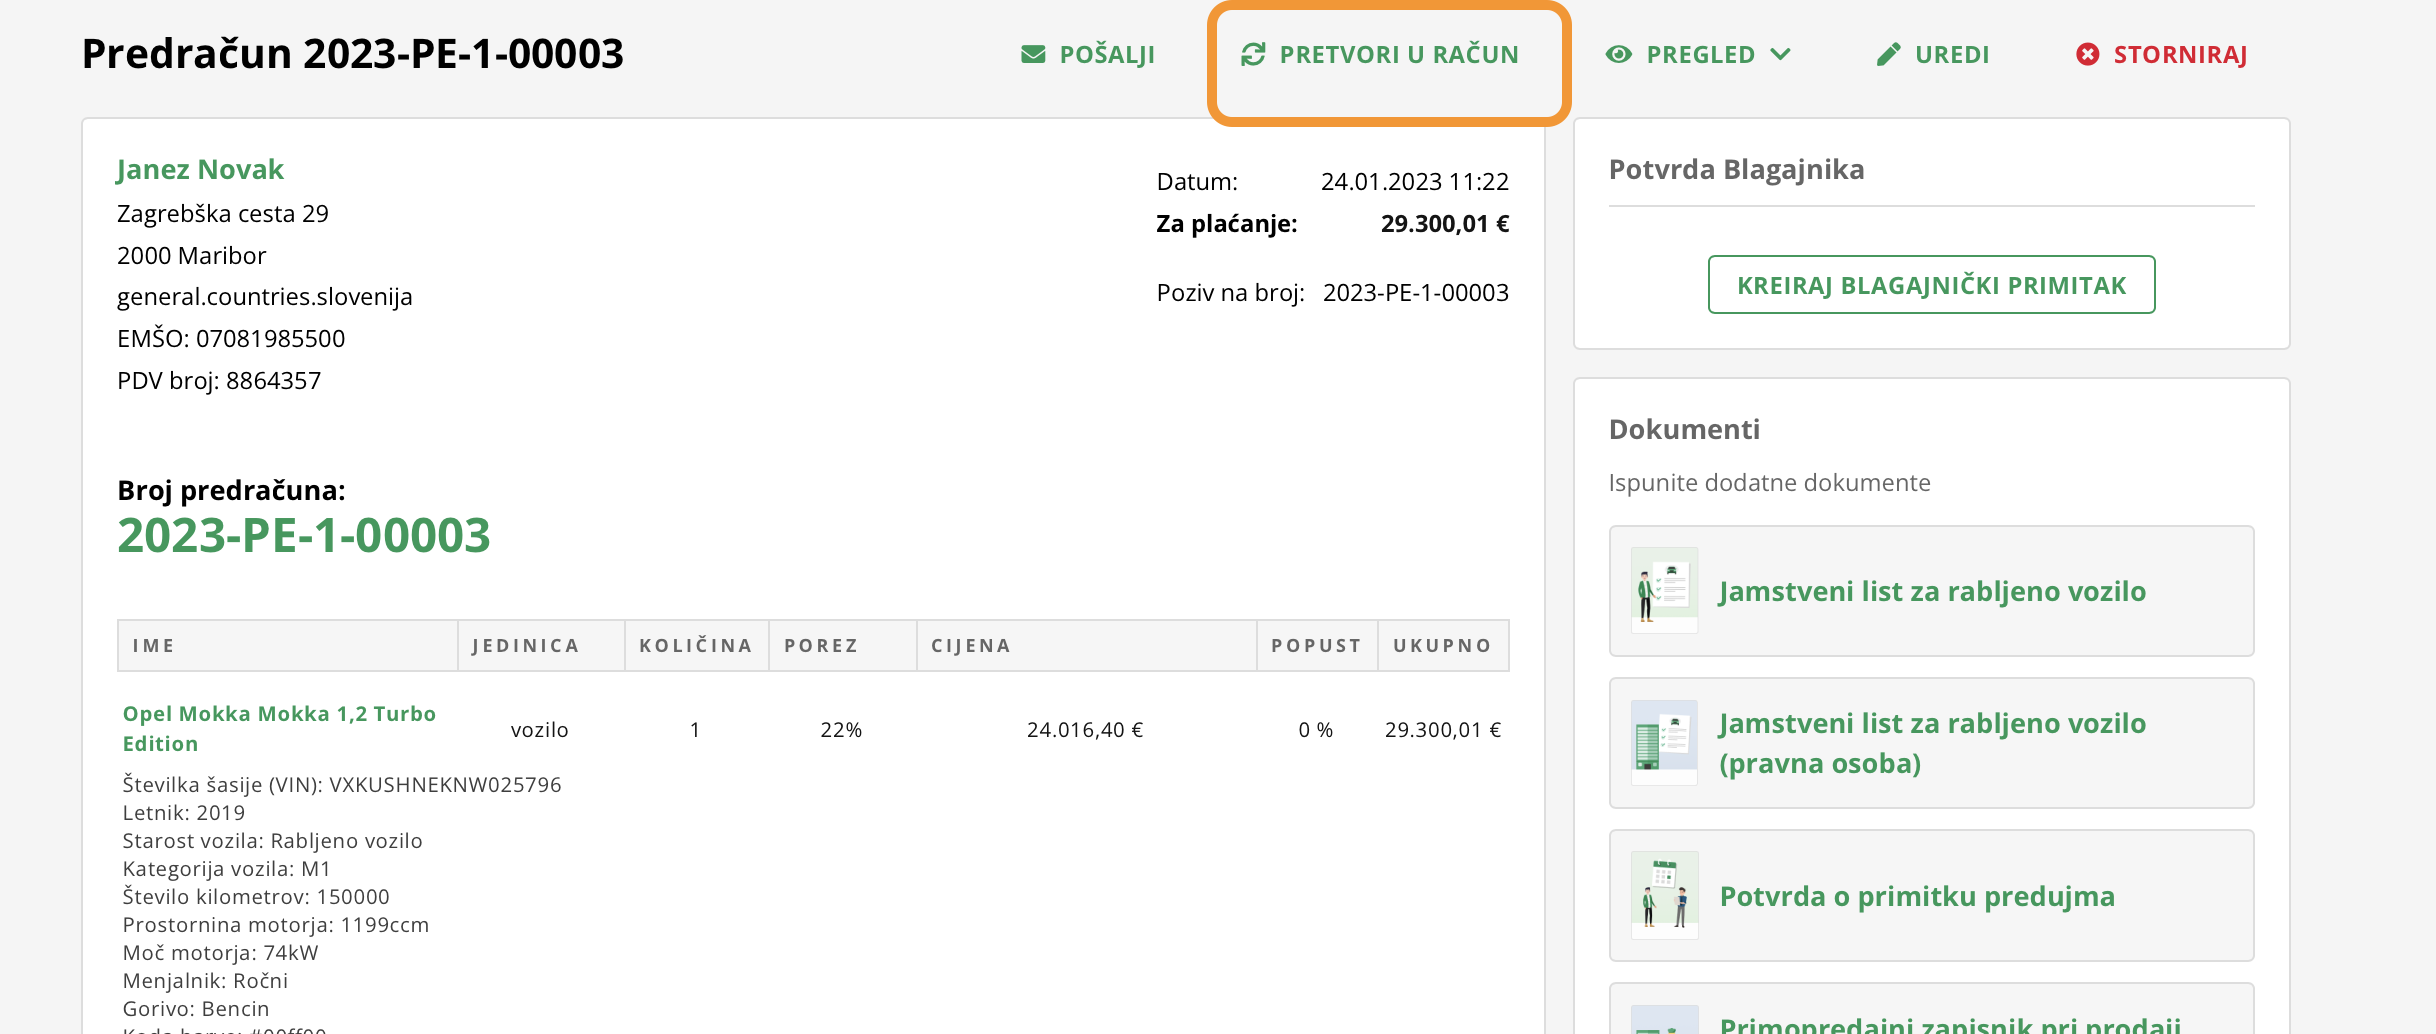Click the POPUST column header

pyautogui.click(x=1316, y=646)
